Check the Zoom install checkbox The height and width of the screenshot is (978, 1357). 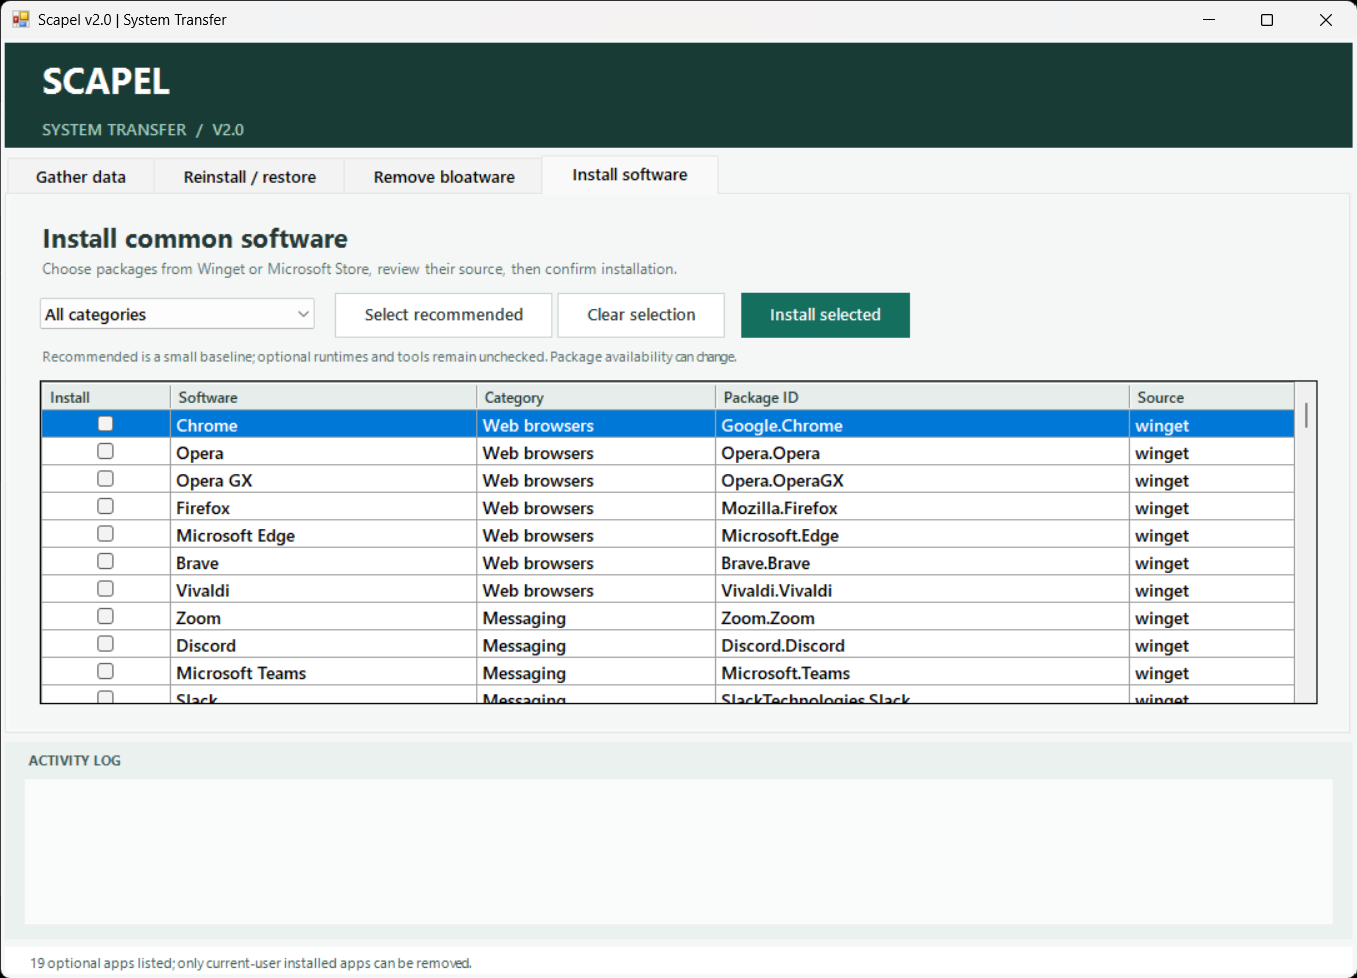pyautogui.click(x=105, y=616)
